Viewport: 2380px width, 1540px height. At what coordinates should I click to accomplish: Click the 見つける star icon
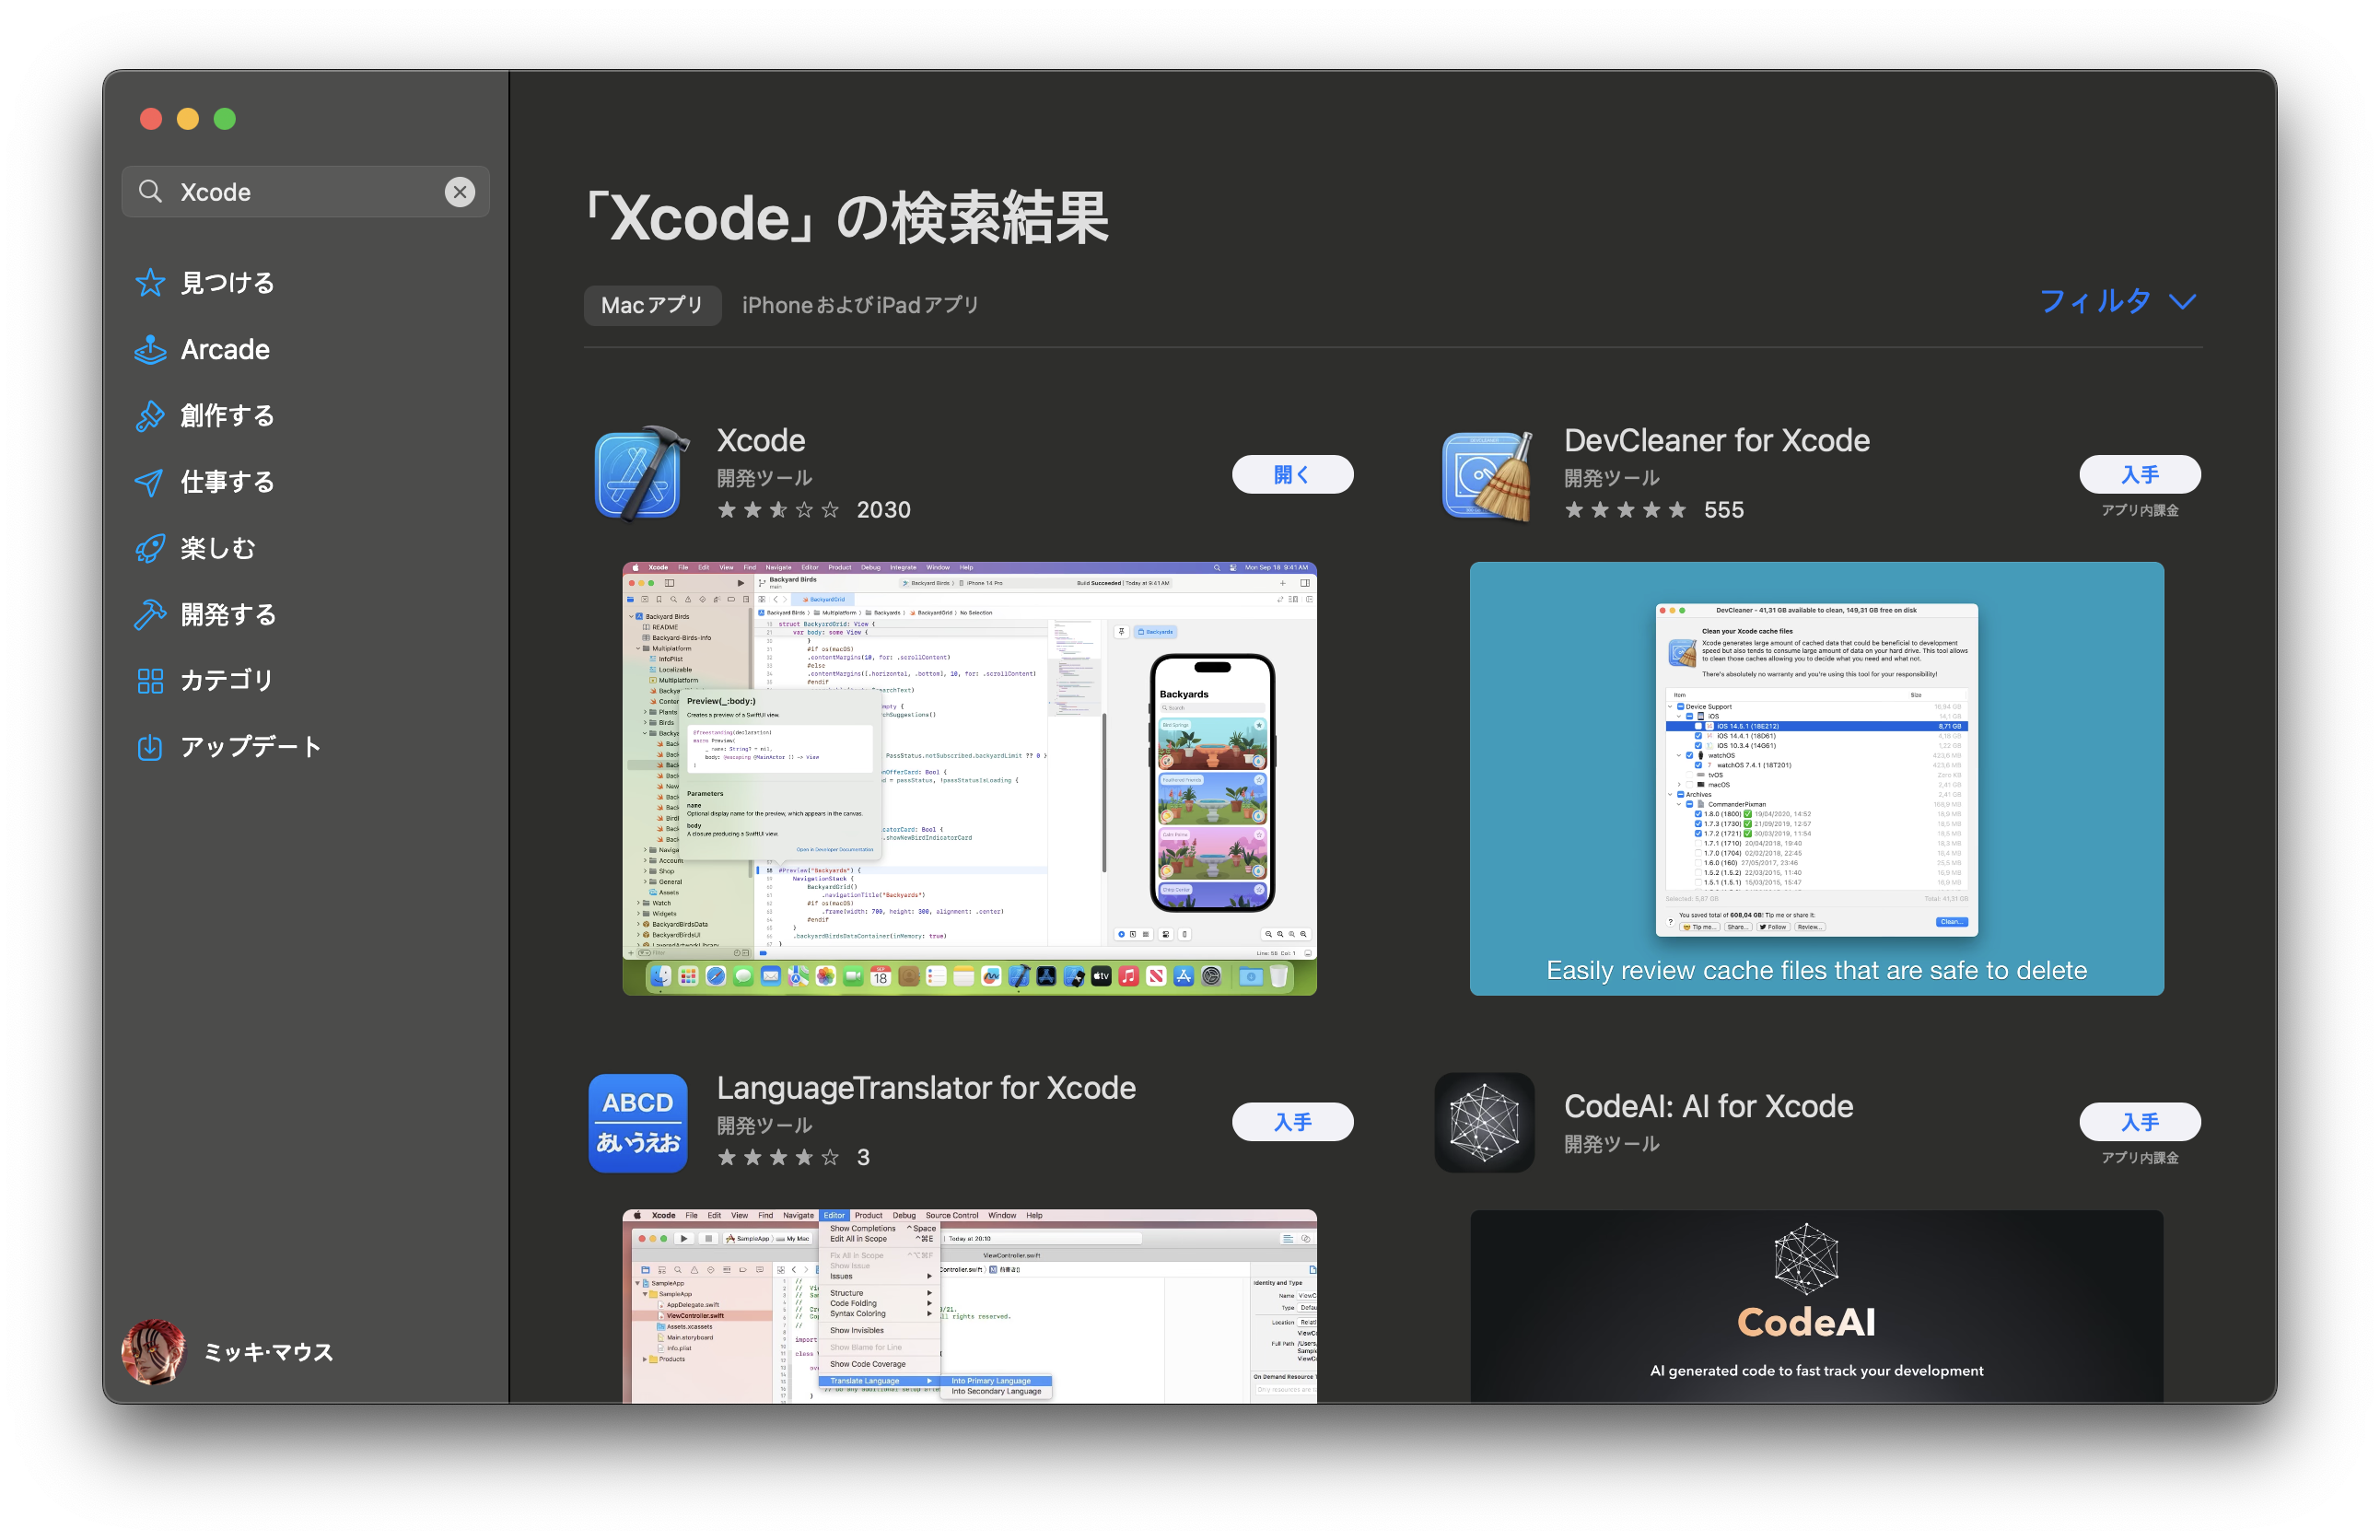point(150,283)
